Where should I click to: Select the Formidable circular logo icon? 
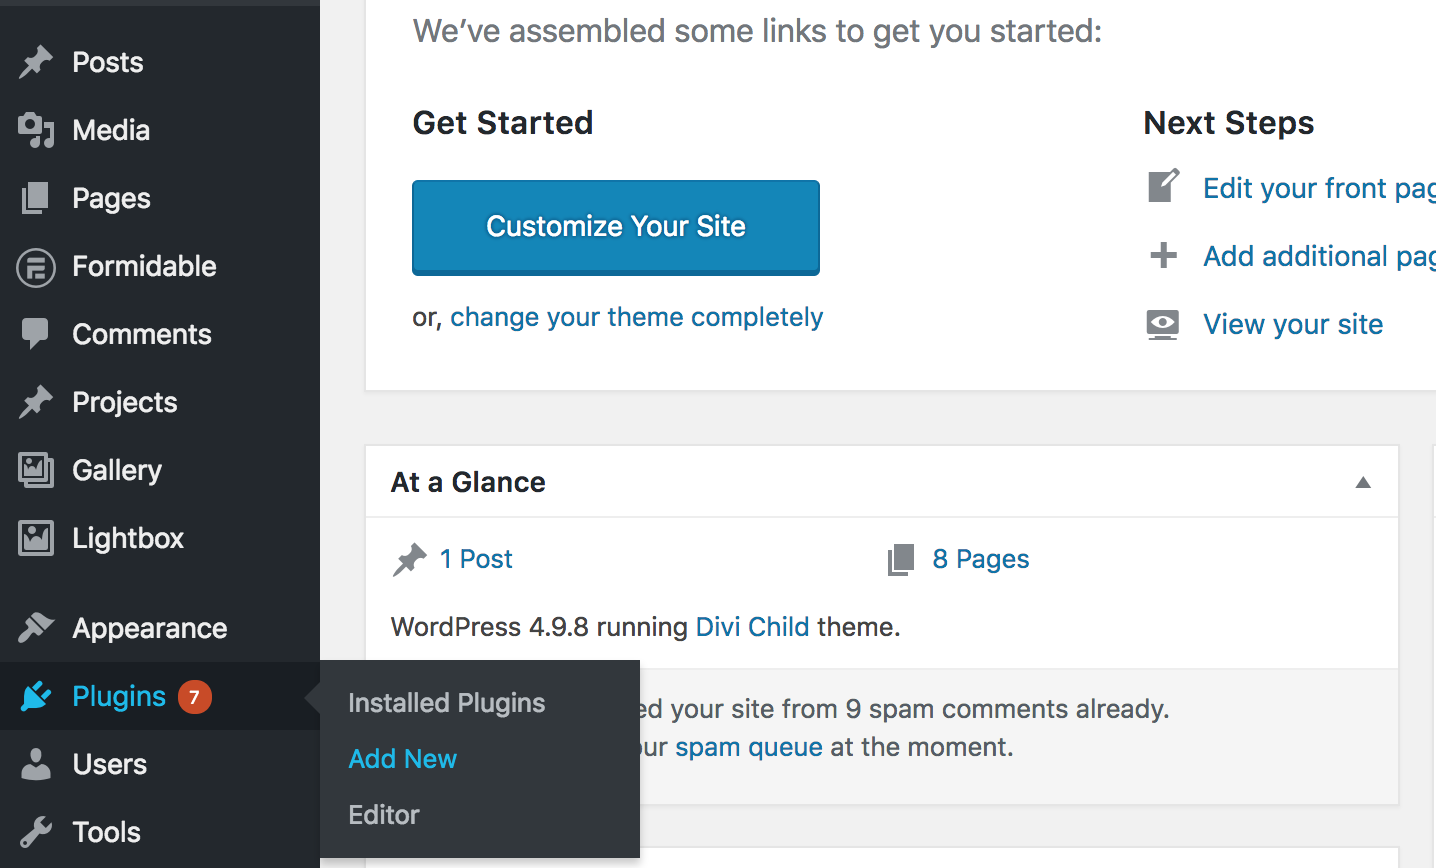(36, 267)
